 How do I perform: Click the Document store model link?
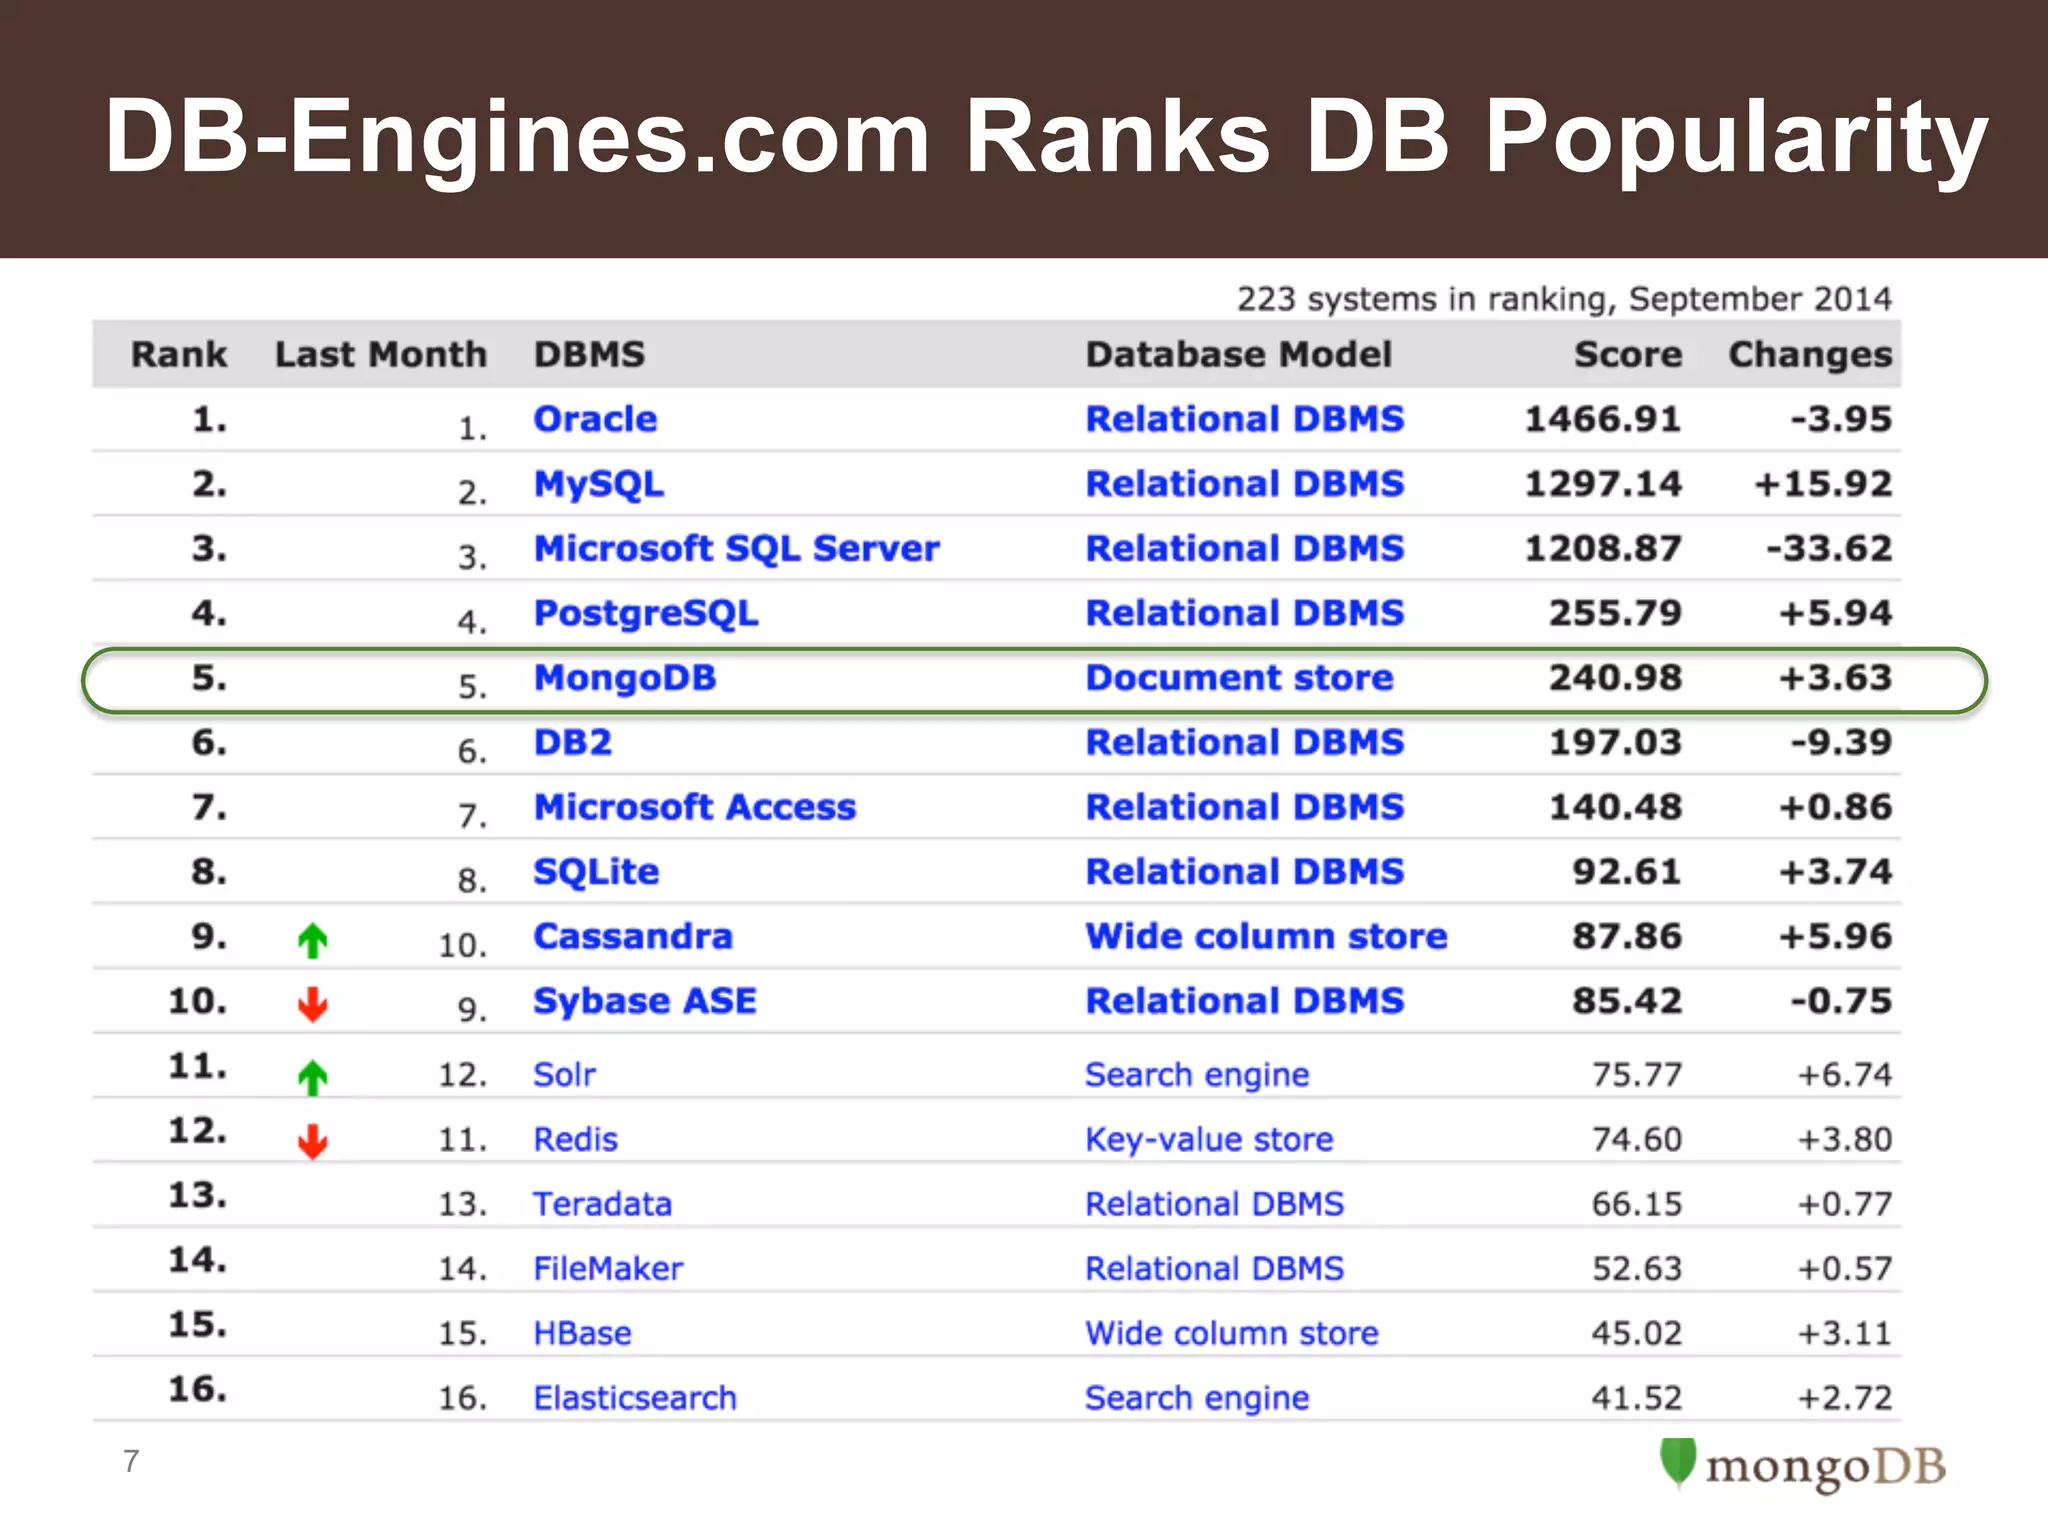(x=1239, y=678)
